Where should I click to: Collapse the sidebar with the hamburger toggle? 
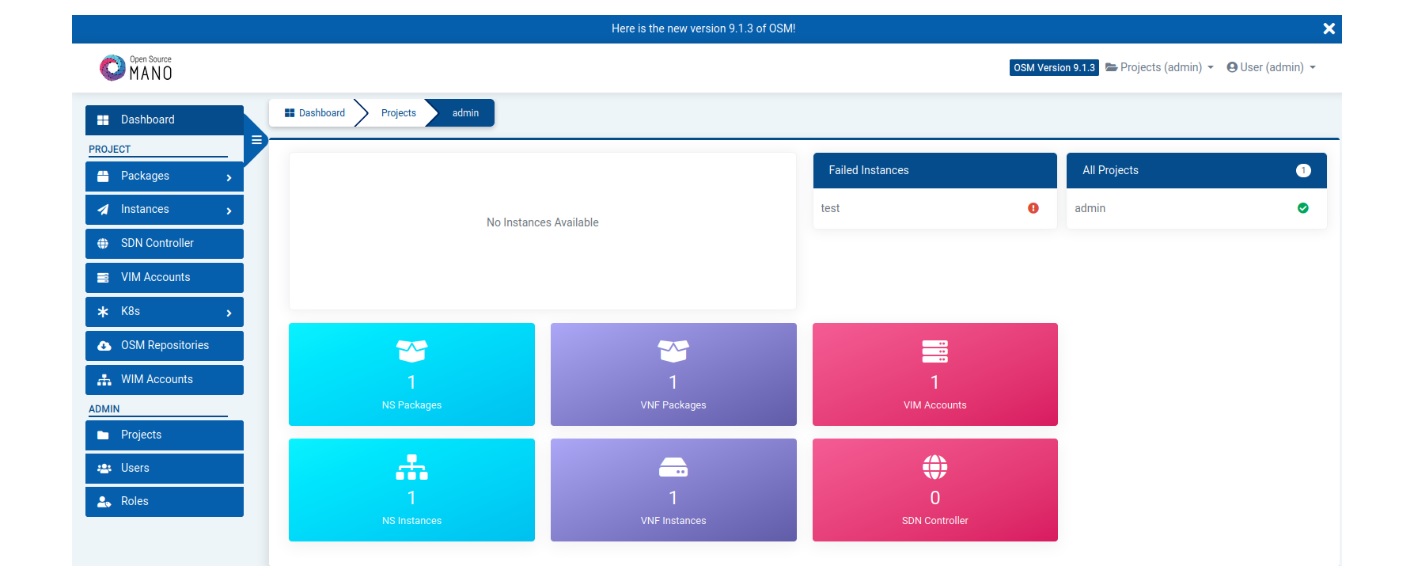[256, 140]
